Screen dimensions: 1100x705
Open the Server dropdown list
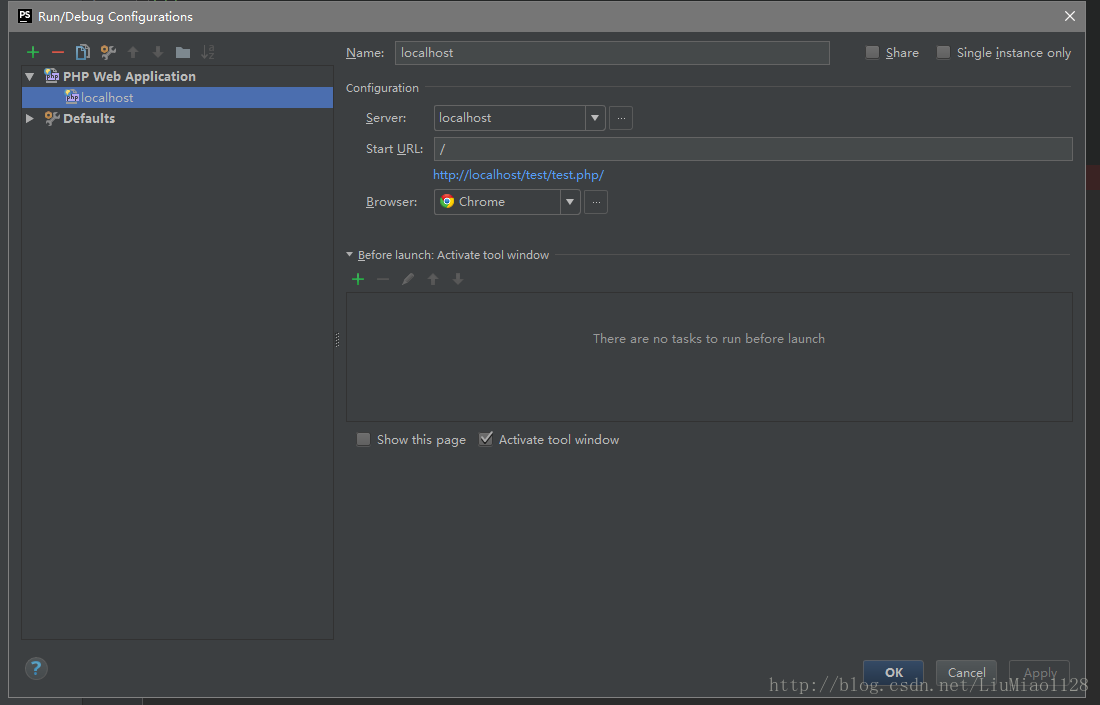pyautogui.click(x=595, y=118)
